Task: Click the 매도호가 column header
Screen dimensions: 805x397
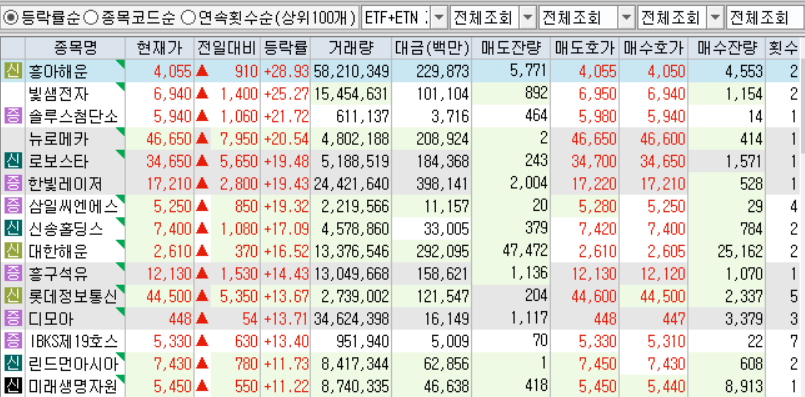Action: pyautogui.click(x=584, y=48)
